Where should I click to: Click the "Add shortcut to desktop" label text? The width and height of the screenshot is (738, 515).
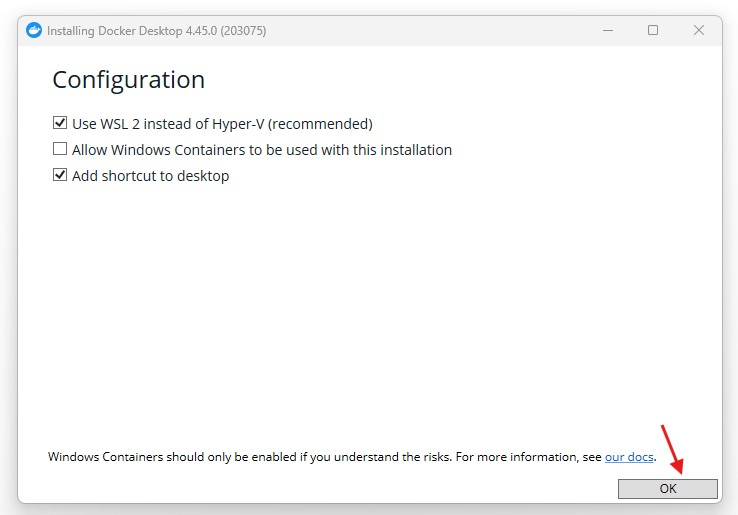[151, 176]
